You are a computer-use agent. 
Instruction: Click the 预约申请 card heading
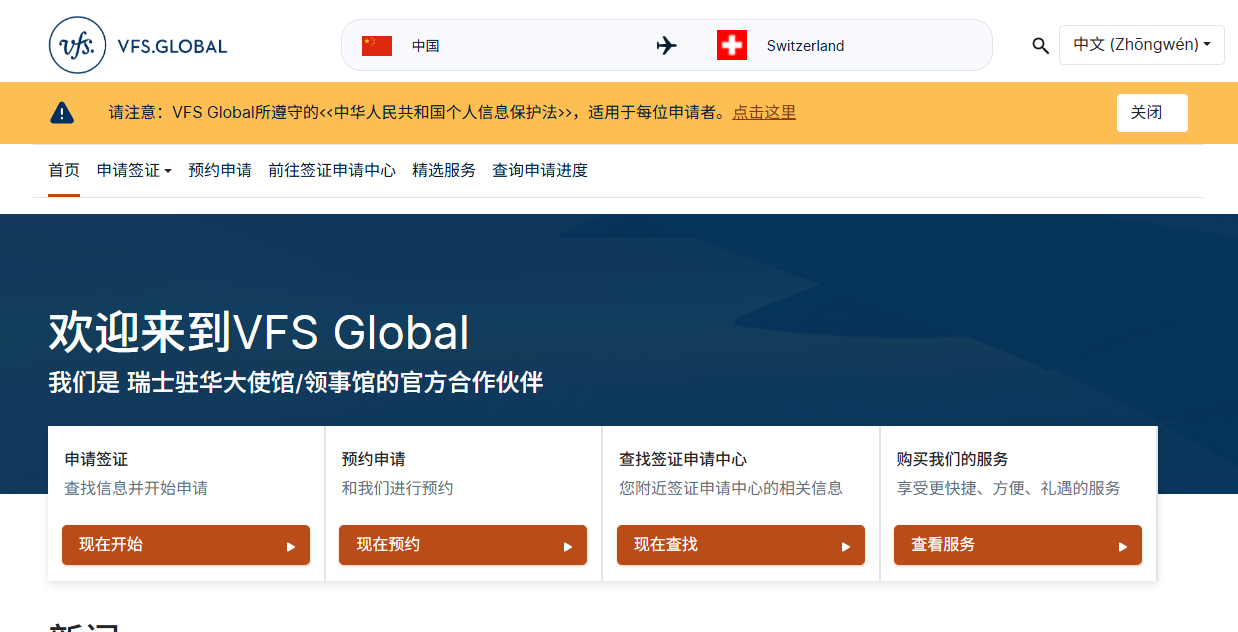(373, 459)
